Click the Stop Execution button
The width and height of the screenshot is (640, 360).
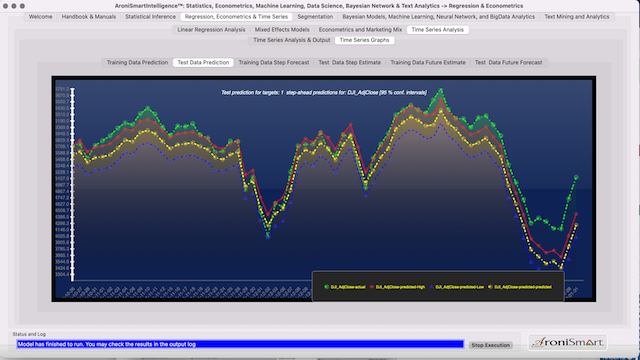click(491, 345)
